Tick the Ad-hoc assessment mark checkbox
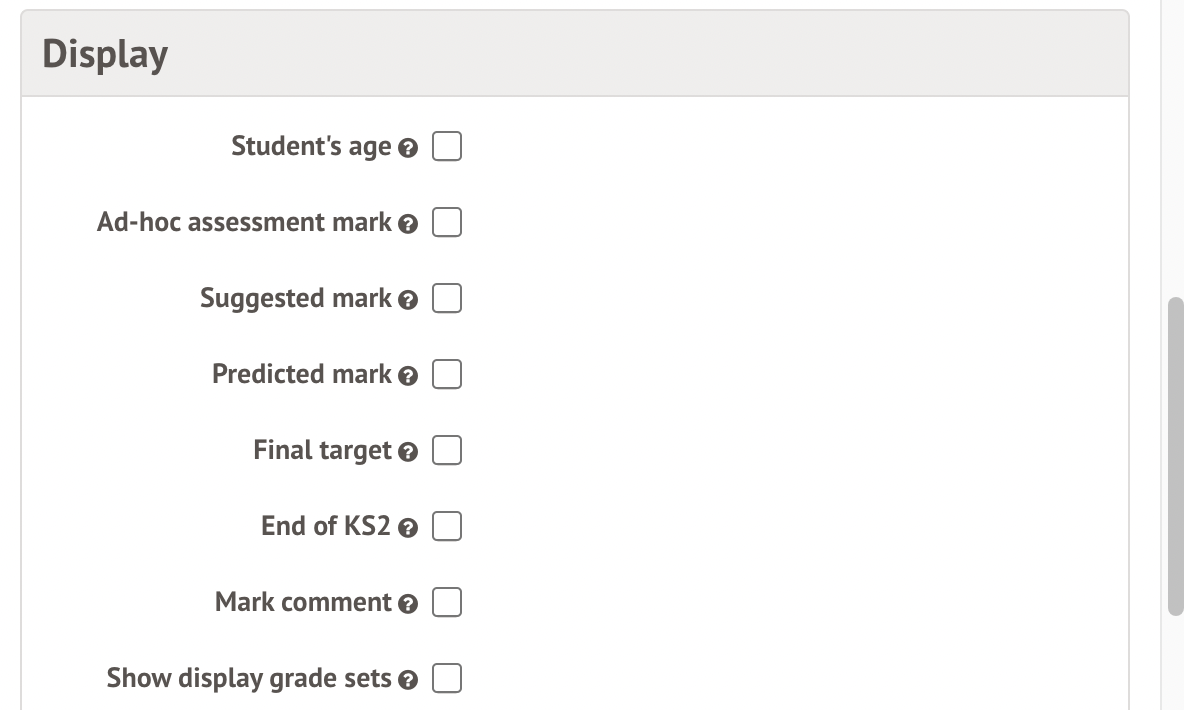Screen dimensions: 1184x710 click(x=447, y=223)
